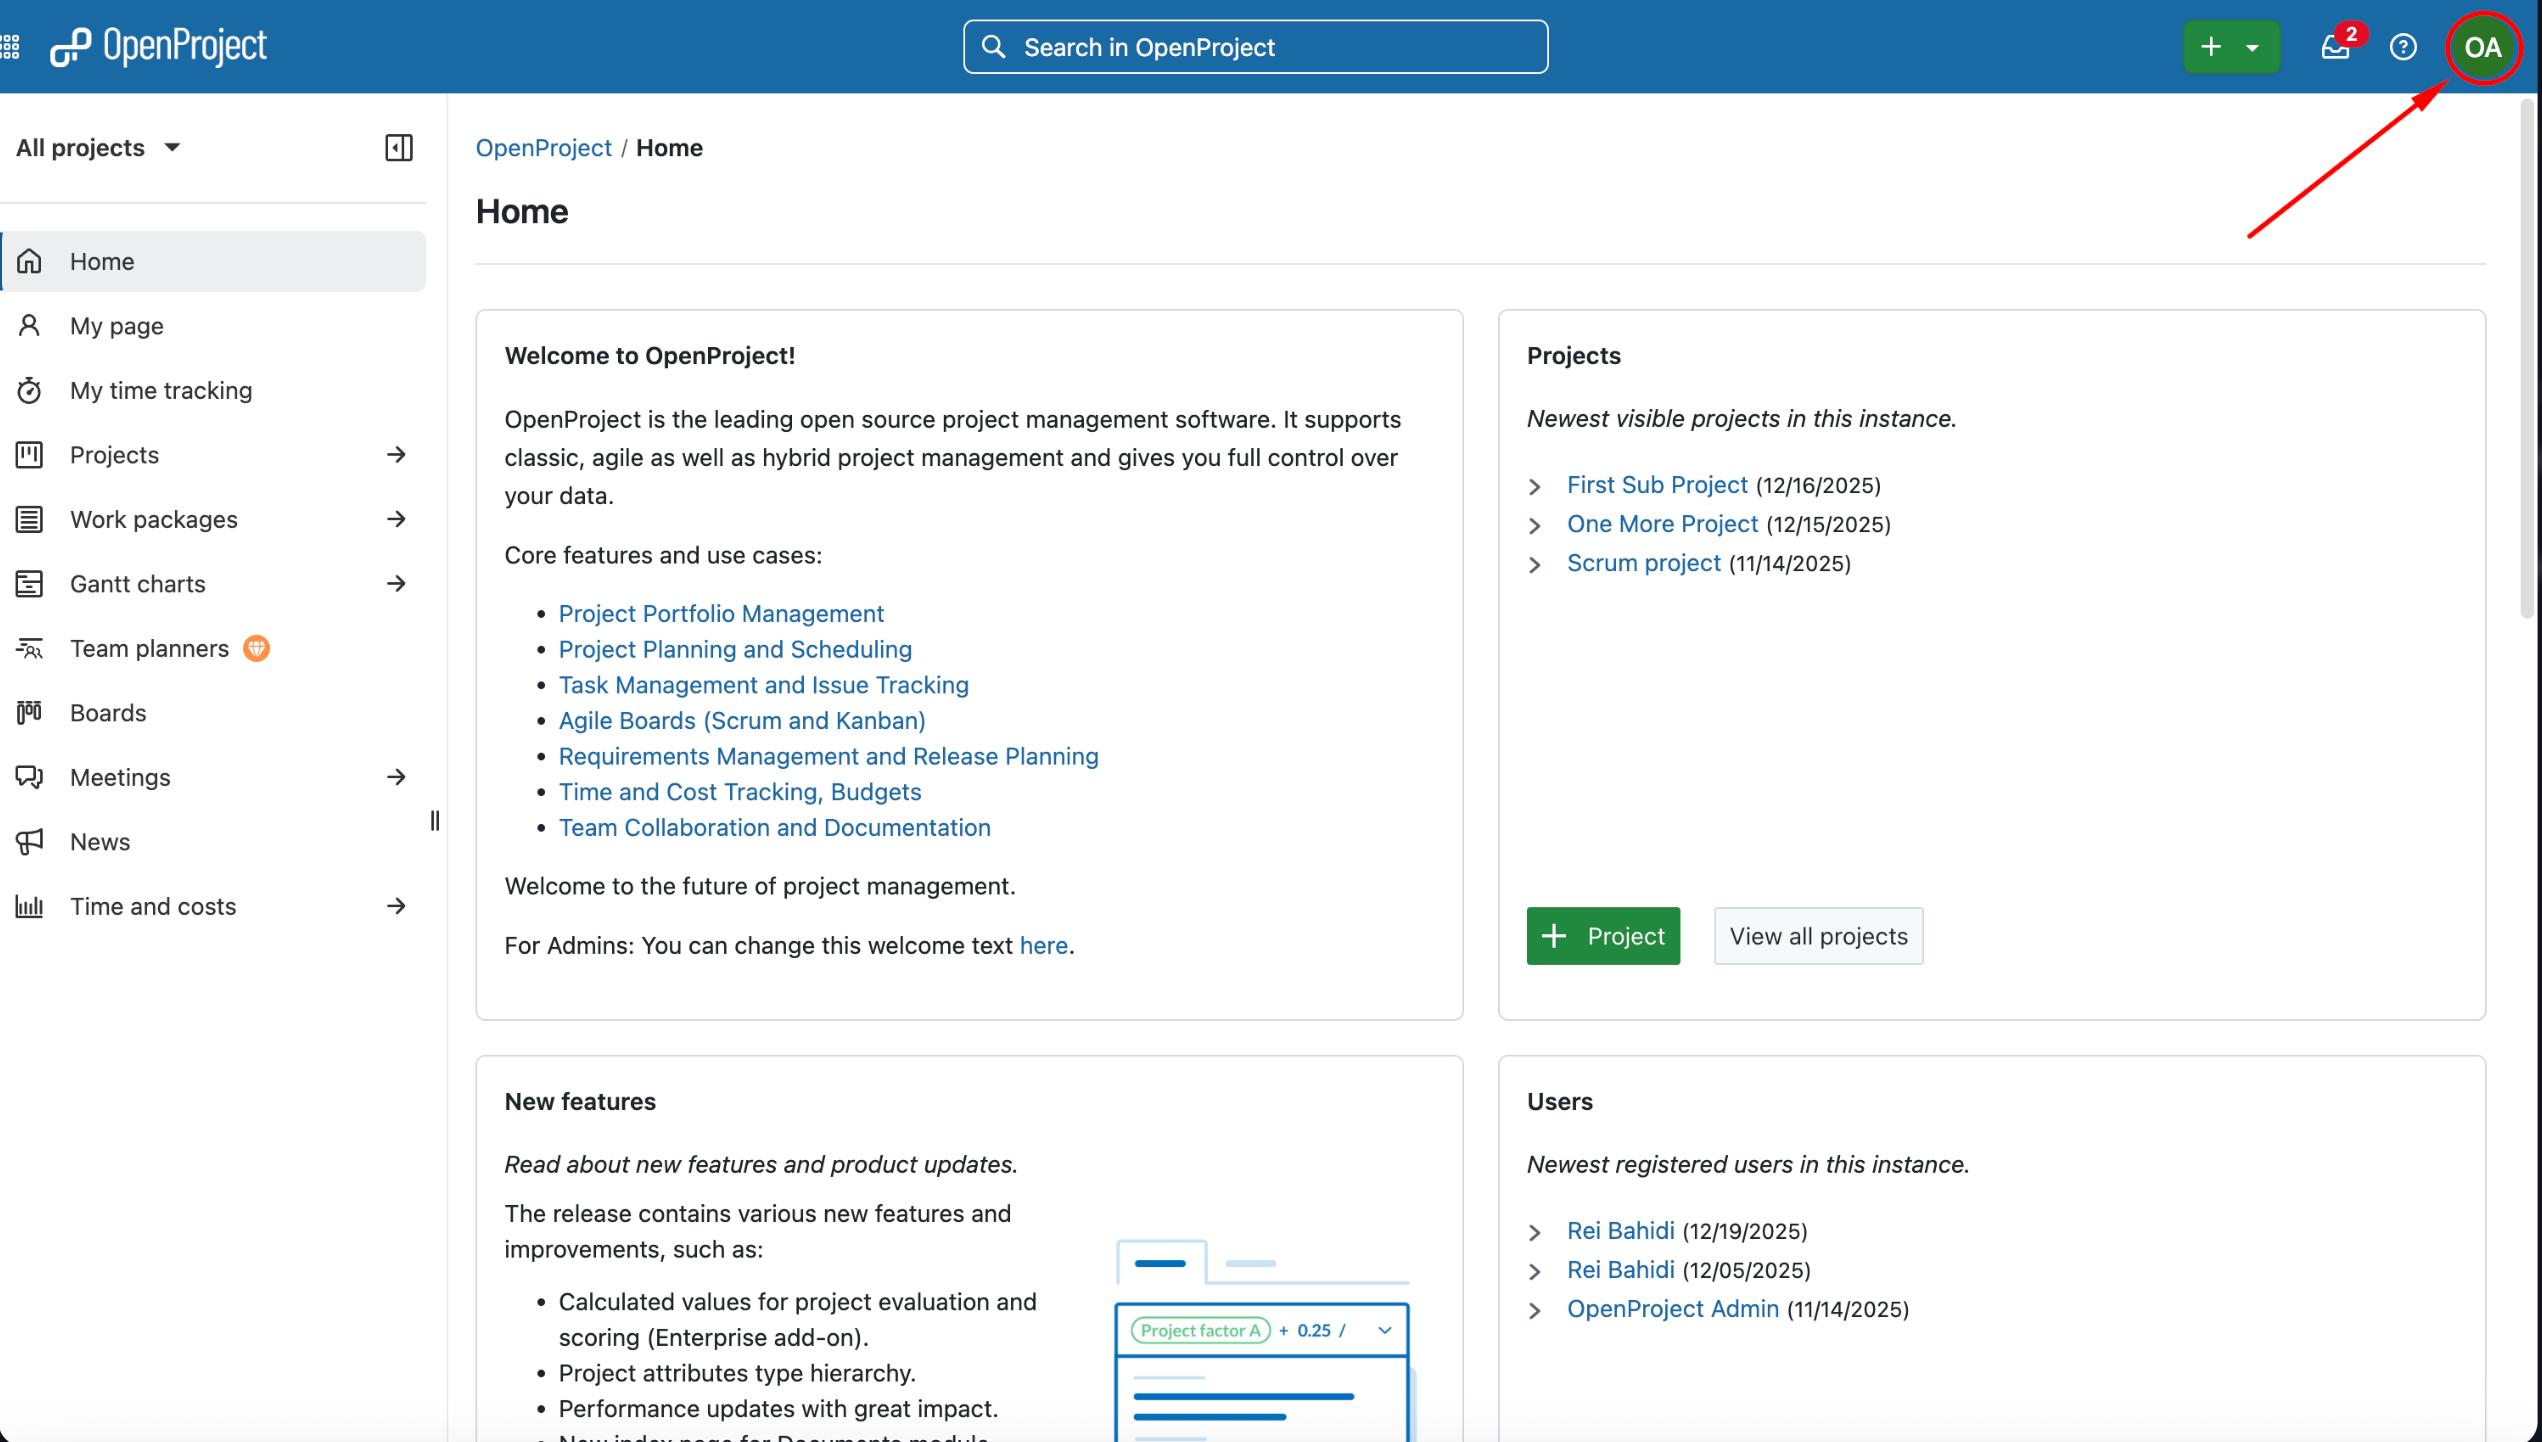Click the OpenProject breadcrumb link
2542x1442 pixels.
pyautogui.click(x=543, y=148)
